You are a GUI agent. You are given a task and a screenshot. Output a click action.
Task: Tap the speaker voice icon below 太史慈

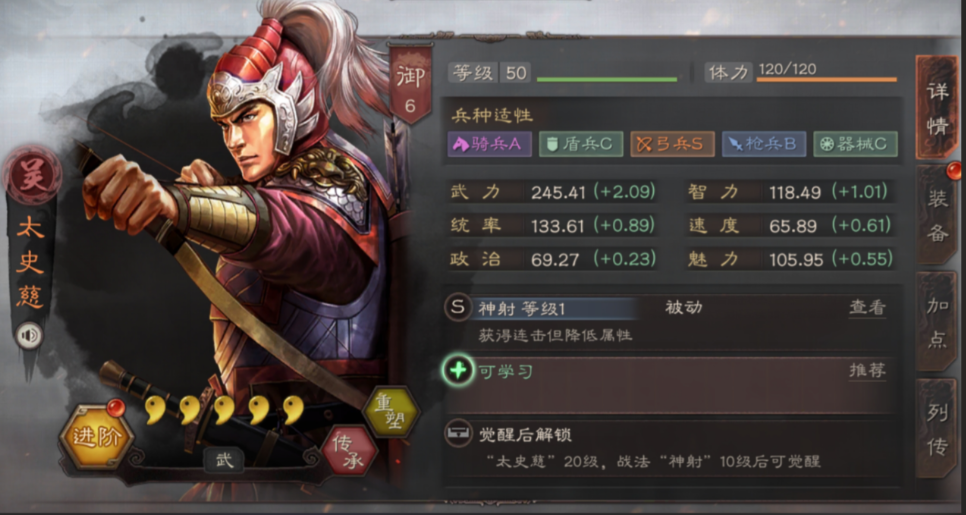point(28,336)
